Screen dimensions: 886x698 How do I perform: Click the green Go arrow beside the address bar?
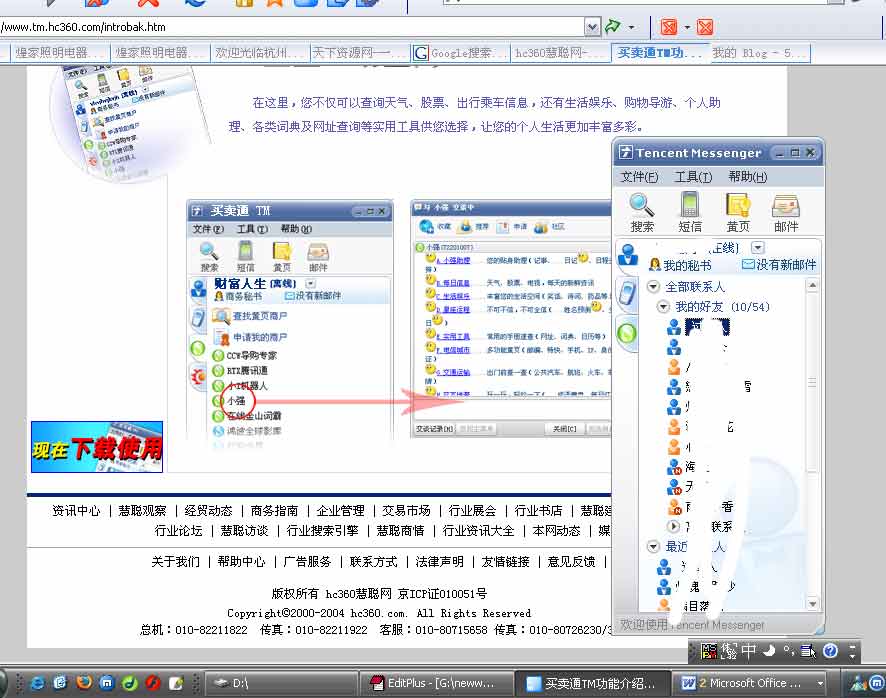613,26
